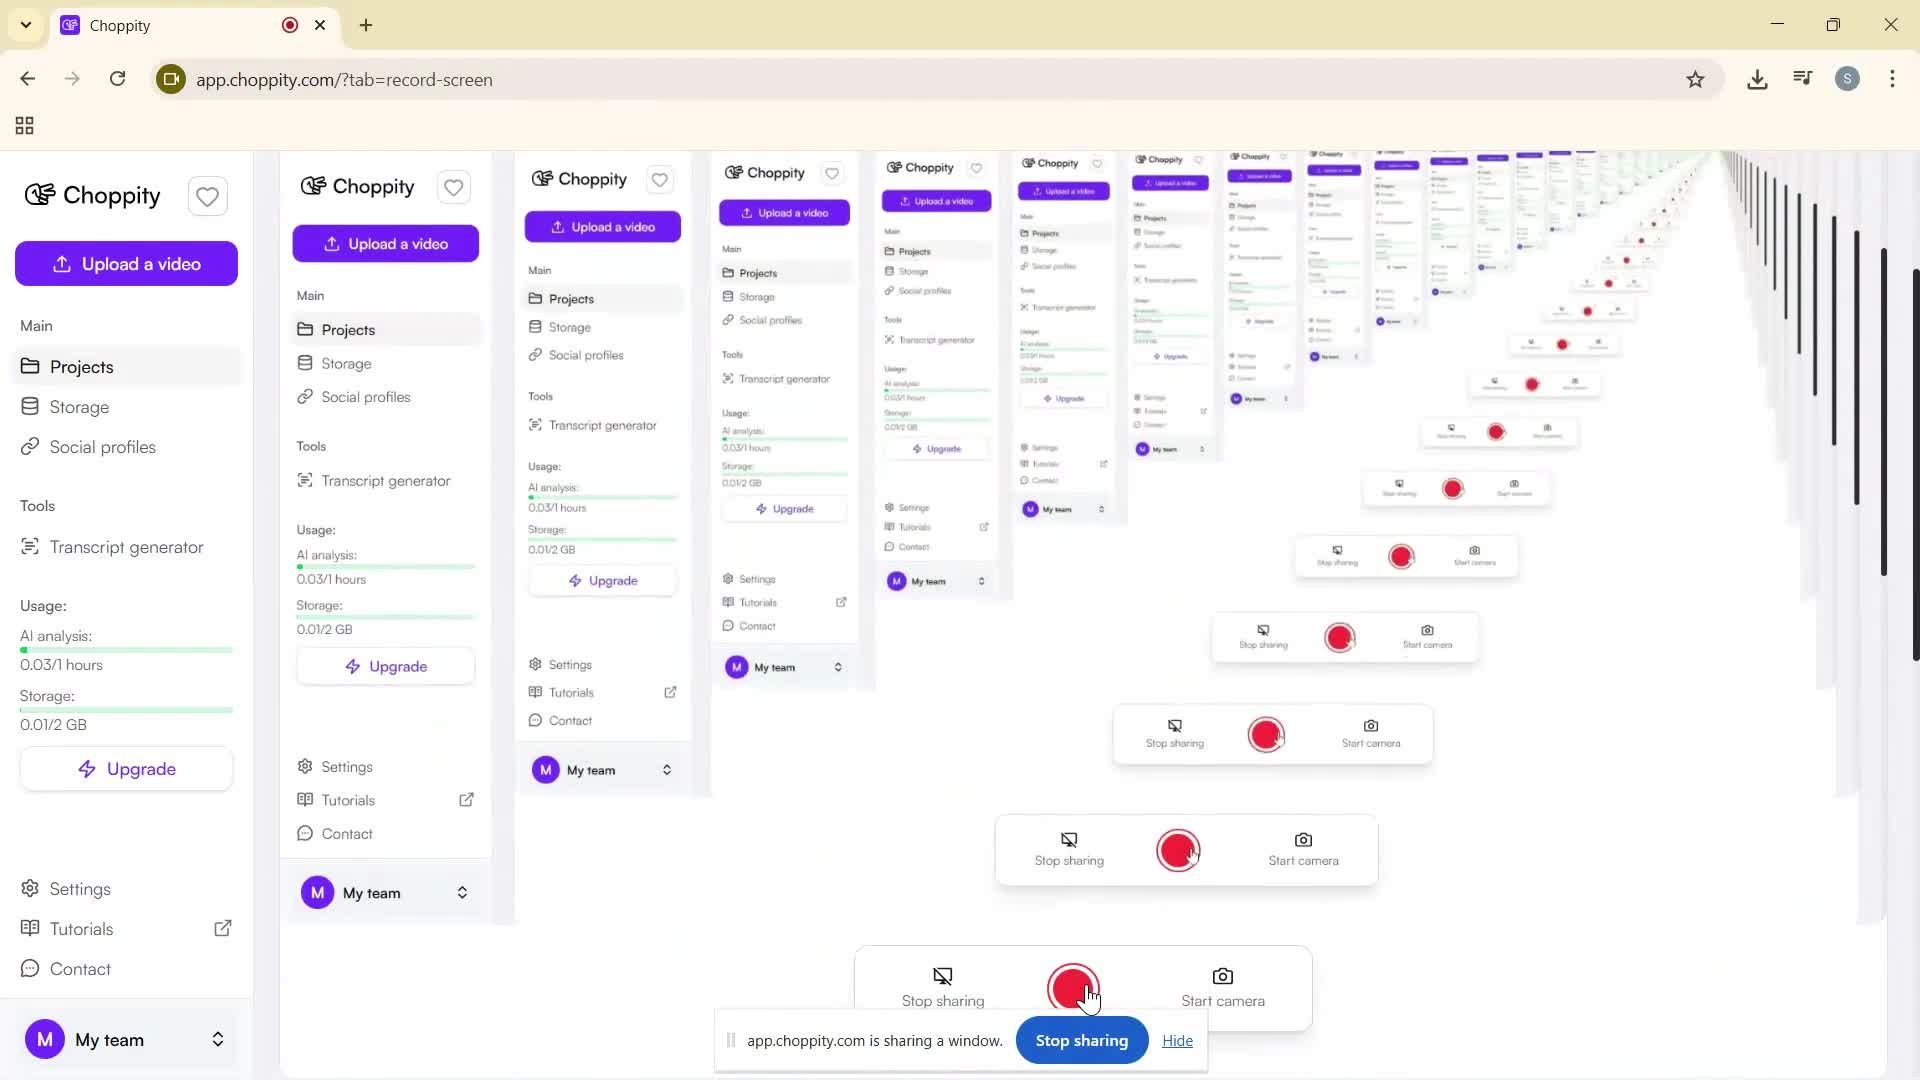This screenshot has height=1080, width=1920.
Task: Bookmark this page with star icon
Action: coord(1694,80)
